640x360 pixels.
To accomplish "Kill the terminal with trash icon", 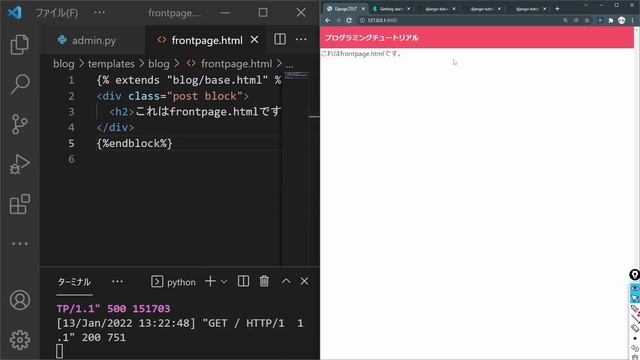I will (x=264, y=281).
